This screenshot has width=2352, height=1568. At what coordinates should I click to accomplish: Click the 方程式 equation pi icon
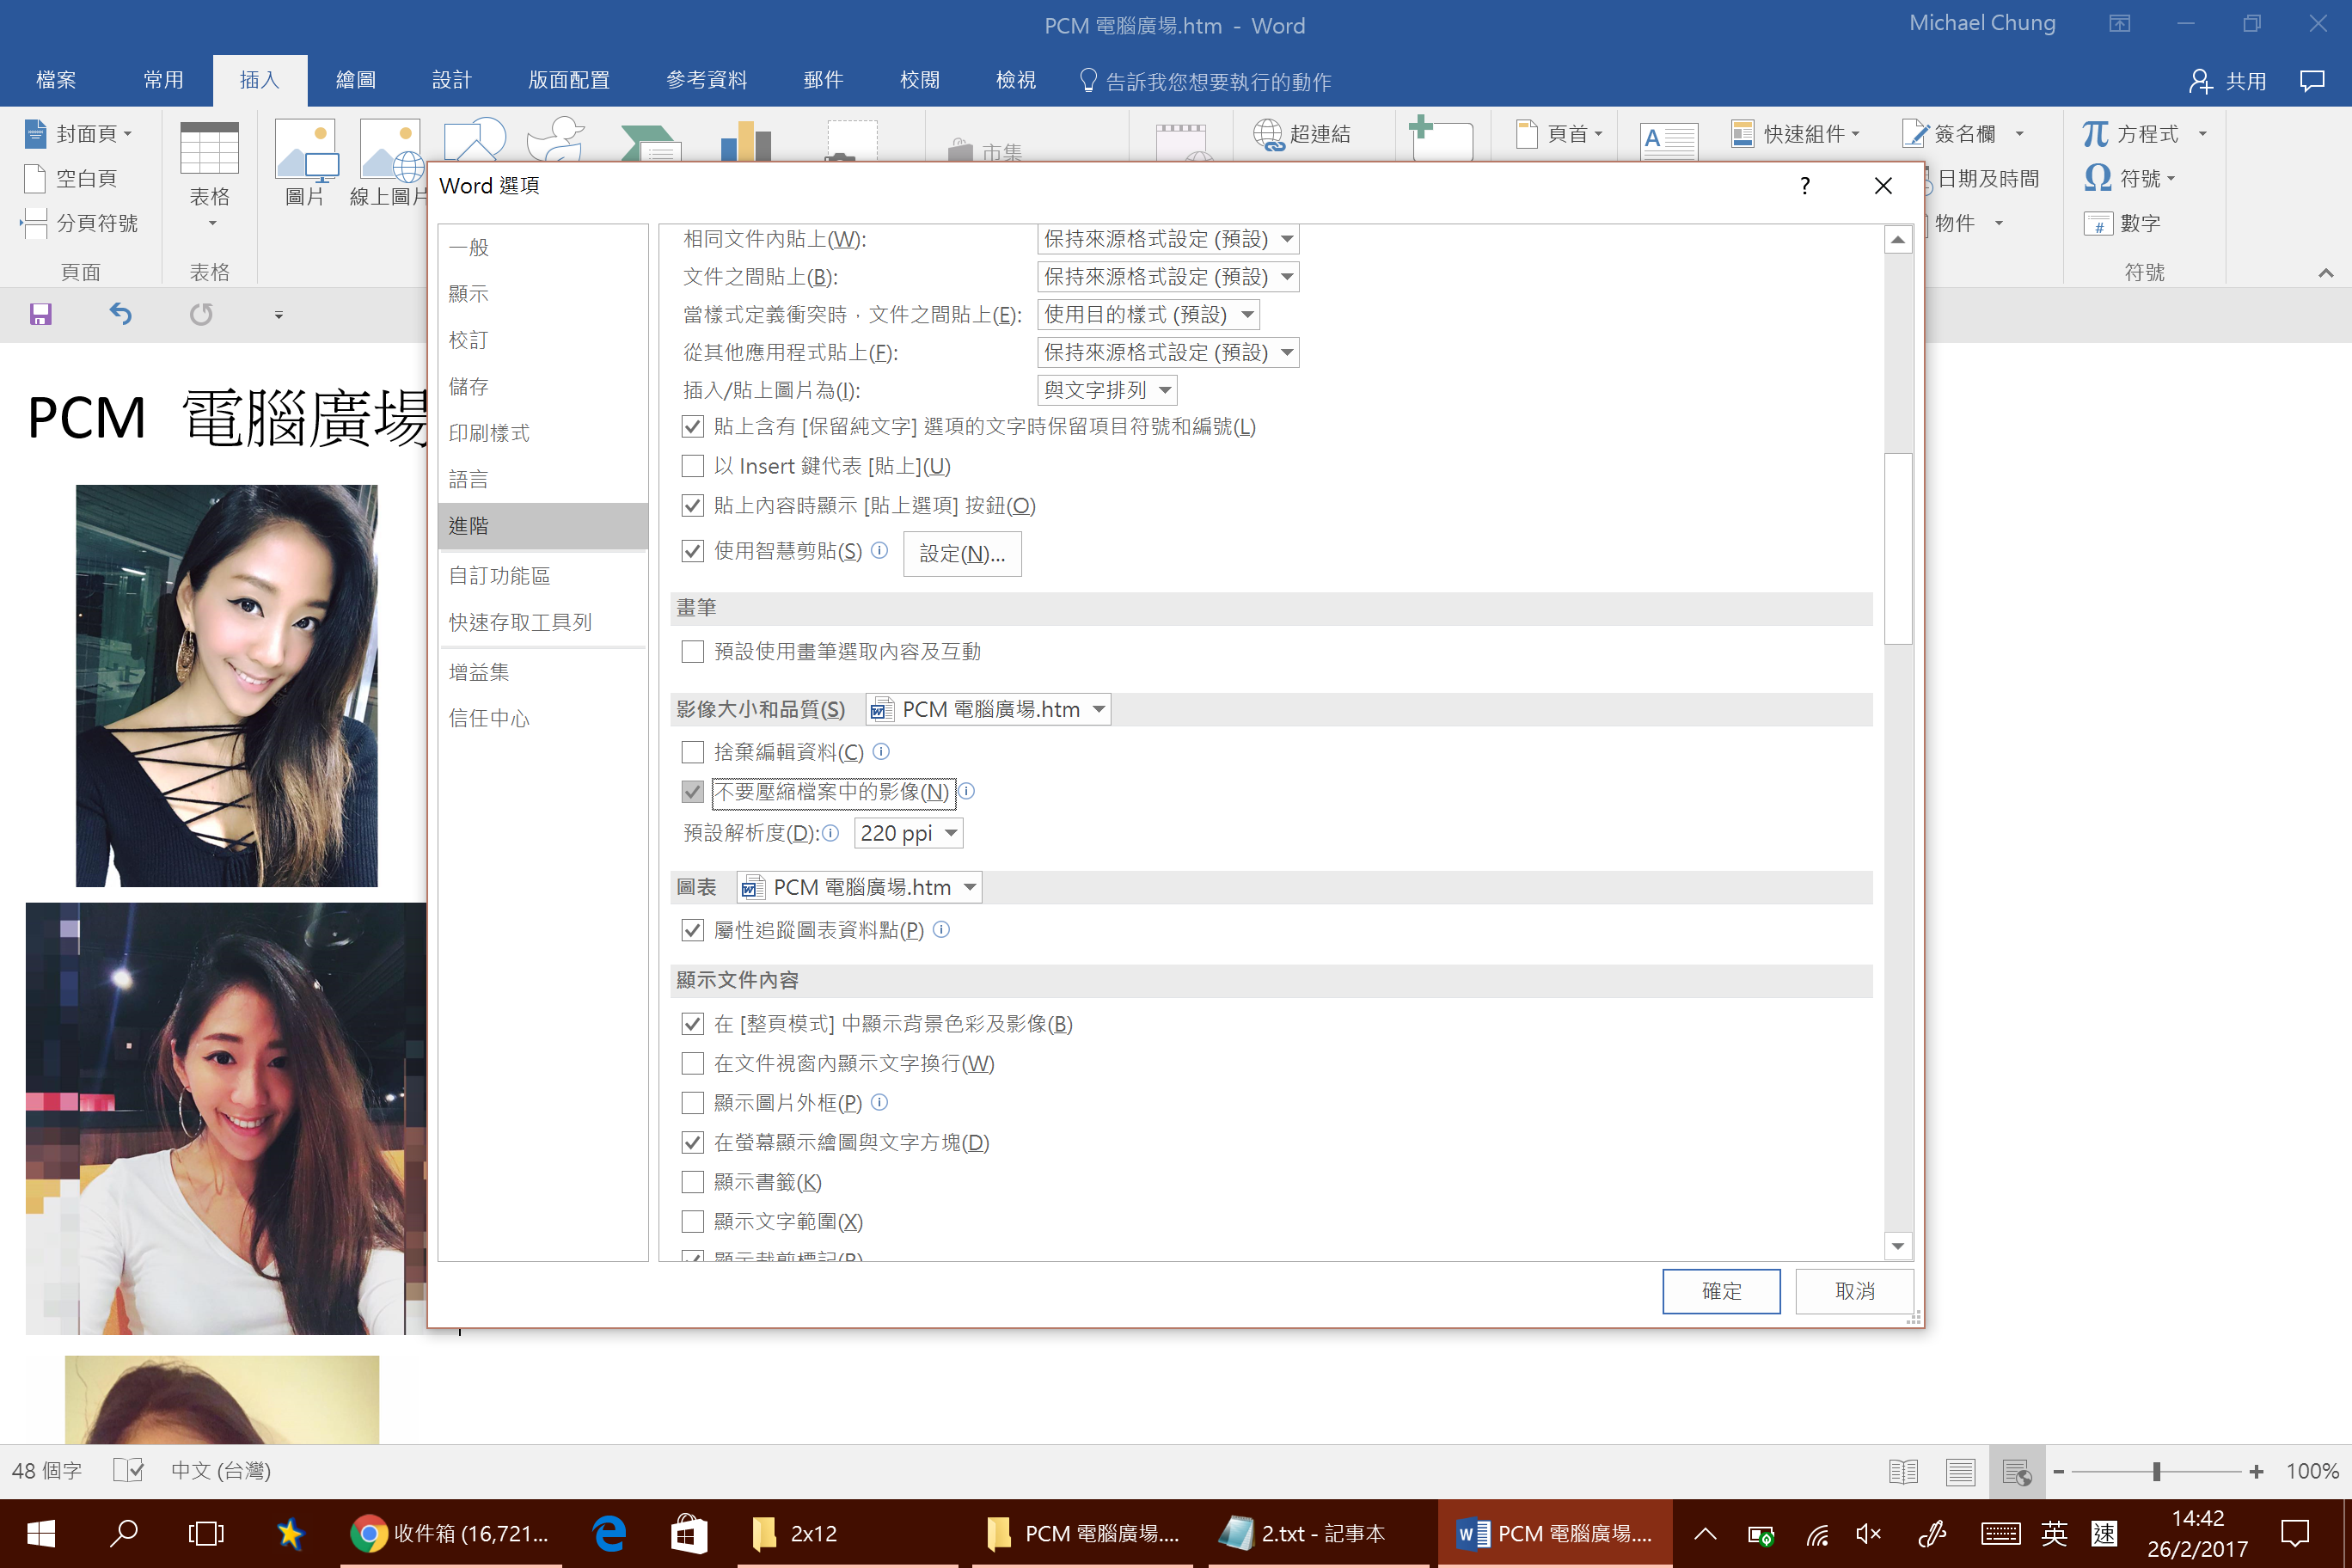[2096, 134]
